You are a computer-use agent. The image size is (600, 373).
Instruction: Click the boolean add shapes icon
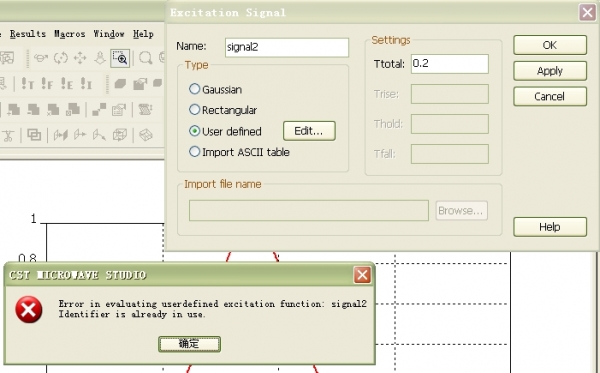[x=13, y=109]
